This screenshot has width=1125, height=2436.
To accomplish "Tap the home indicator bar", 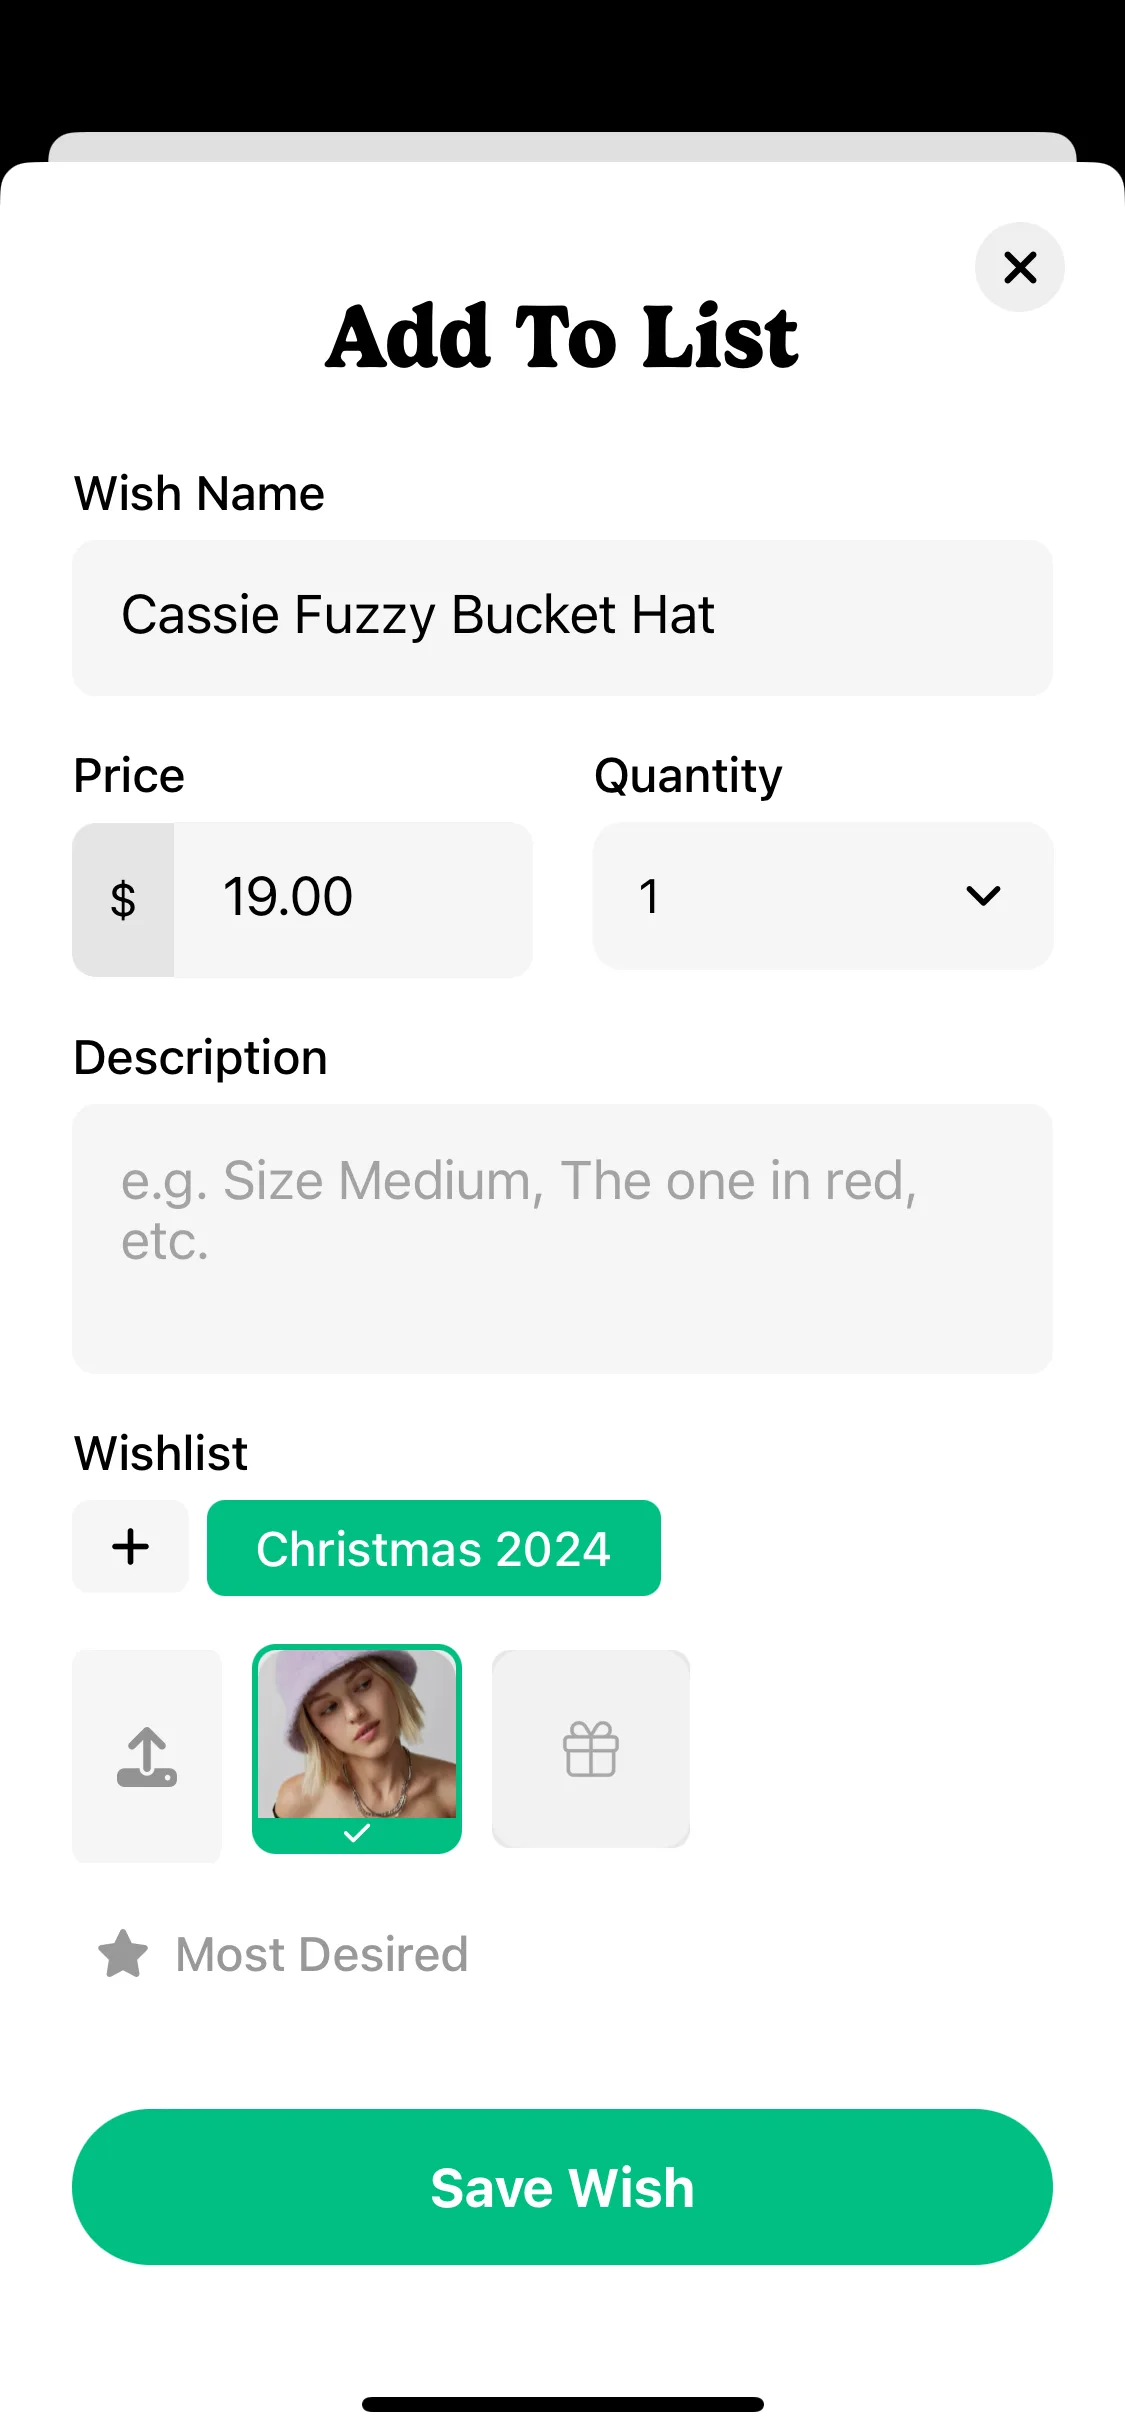I will point(563,2404).
